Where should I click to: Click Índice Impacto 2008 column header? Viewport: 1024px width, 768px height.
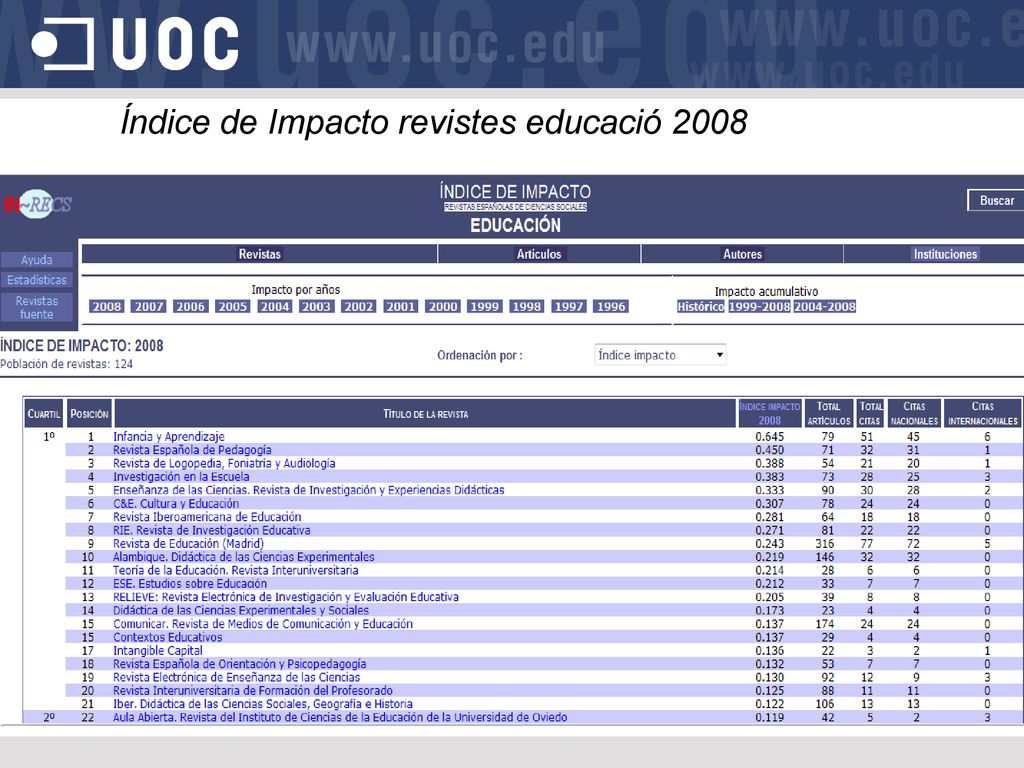pyautogui.click(x=769, y=413)
